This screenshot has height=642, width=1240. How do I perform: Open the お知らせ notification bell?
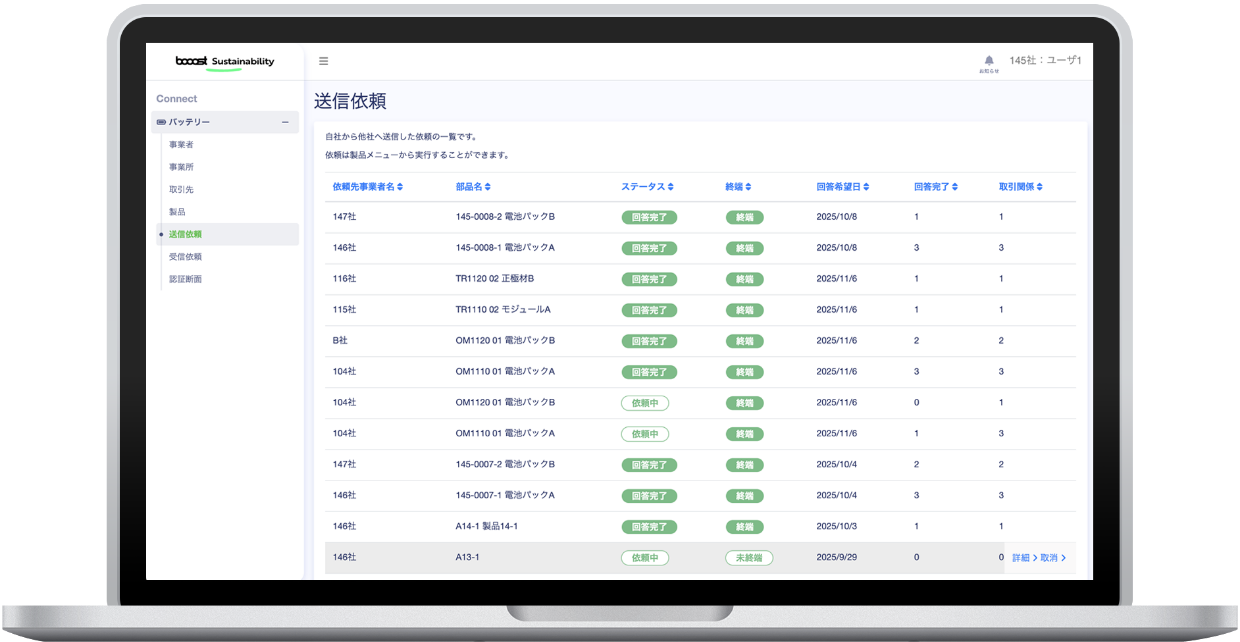tap(988, 62)
